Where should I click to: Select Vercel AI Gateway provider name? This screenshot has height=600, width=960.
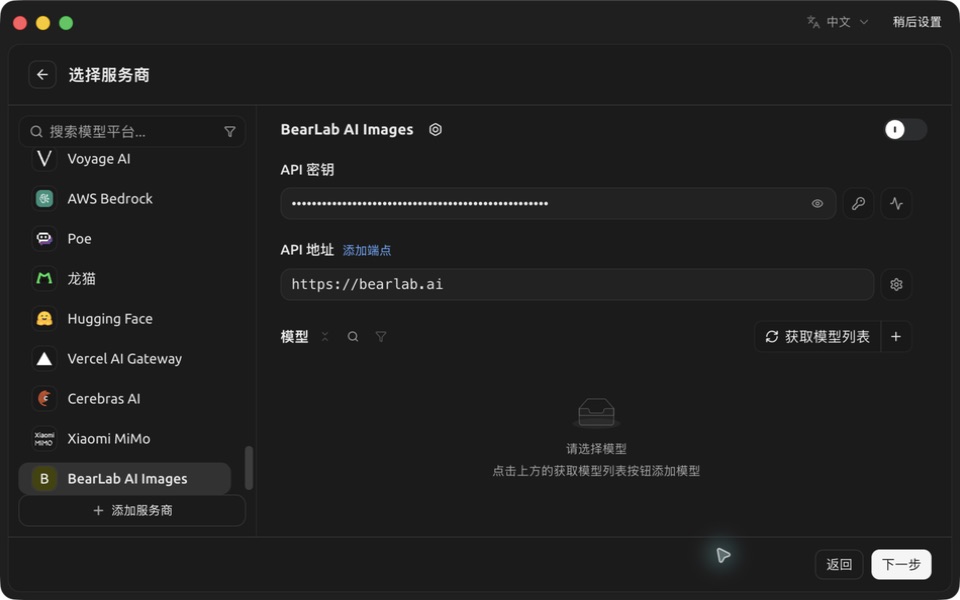(125, 359)
